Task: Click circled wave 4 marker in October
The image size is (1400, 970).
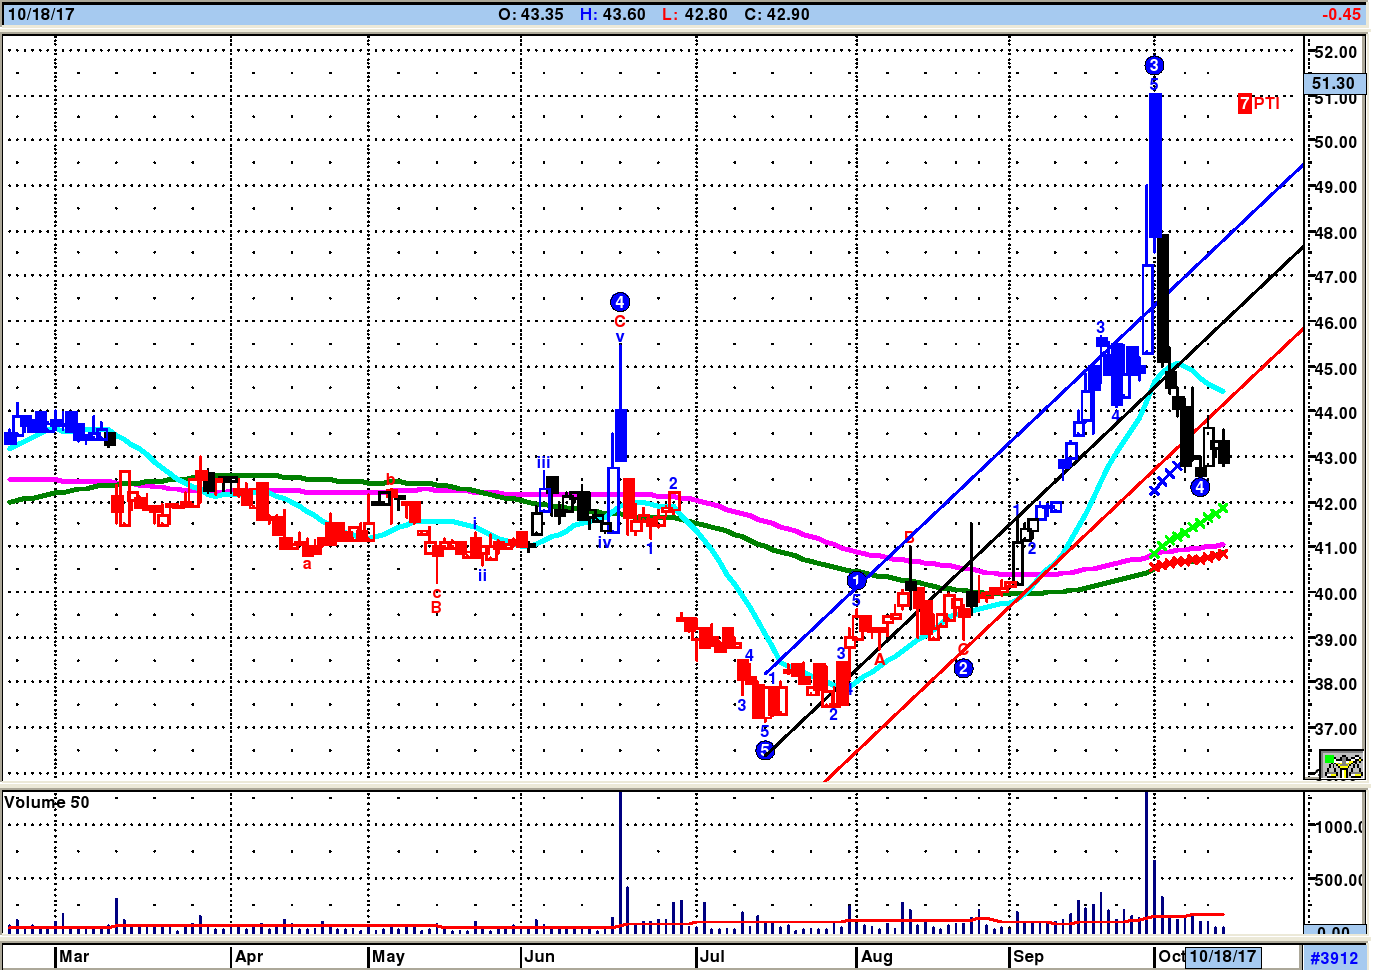Action: (x=1200, y=487)
